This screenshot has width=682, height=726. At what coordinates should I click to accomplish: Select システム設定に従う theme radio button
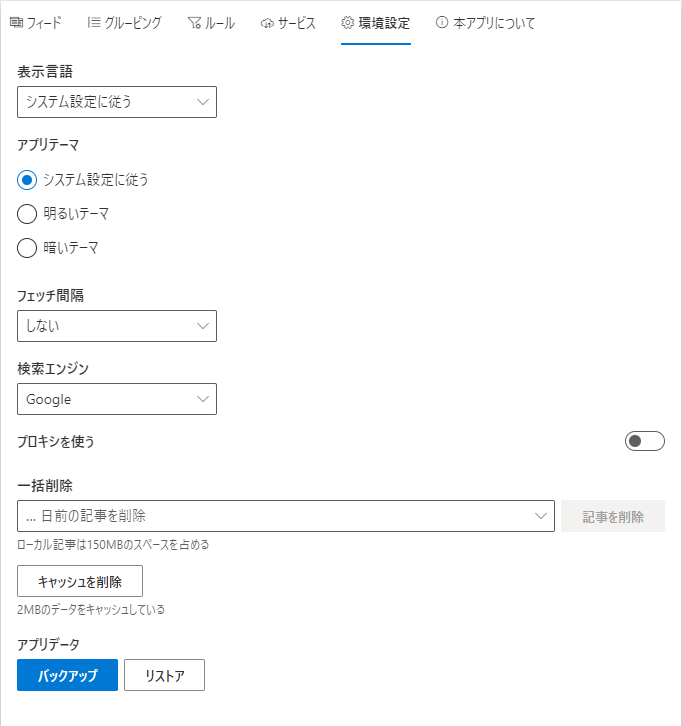tap(27, 180)
